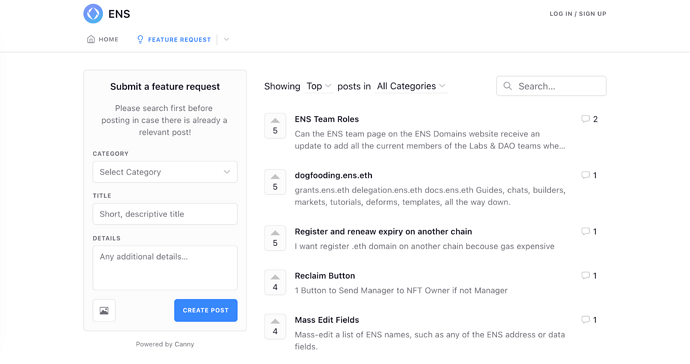Open the Reclaim Button post title

[325, 276]
